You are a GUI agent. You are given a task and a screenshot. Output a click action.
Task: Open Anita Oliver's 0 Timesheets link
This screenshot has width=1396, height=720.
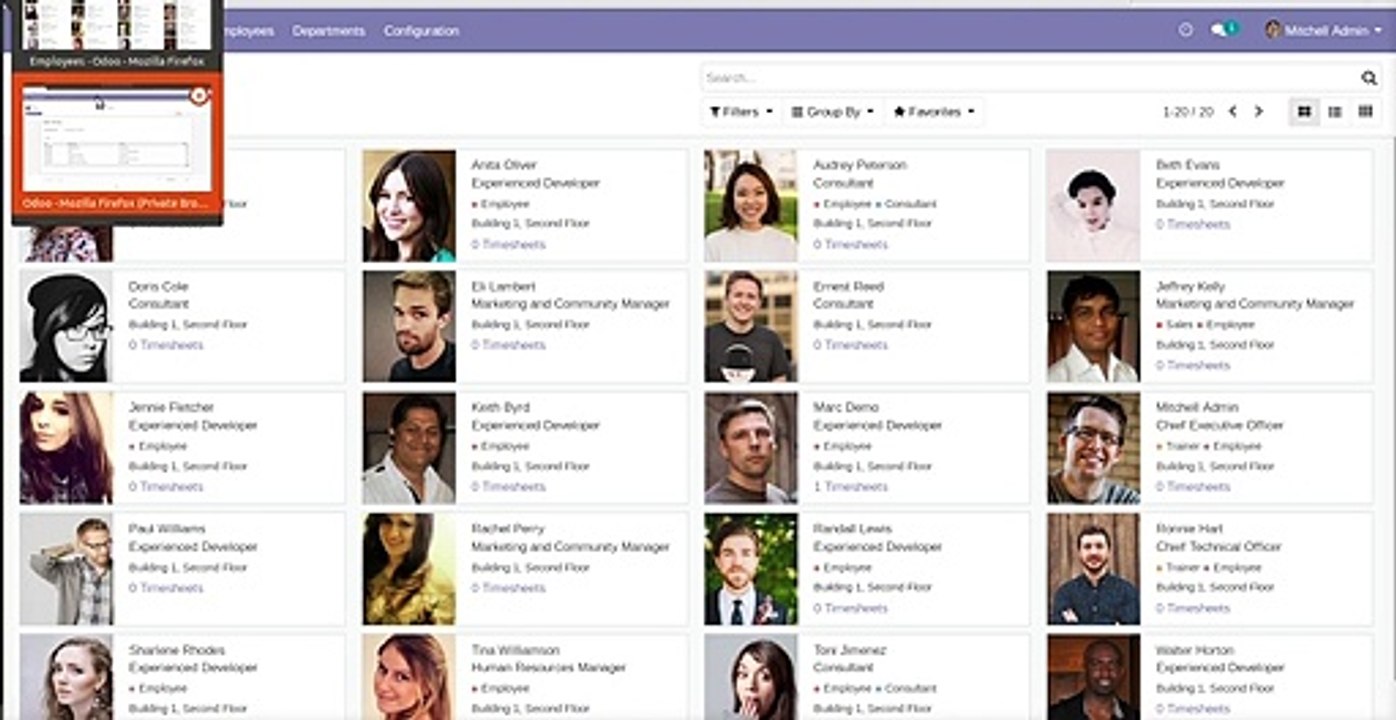(x=508, y=244)
